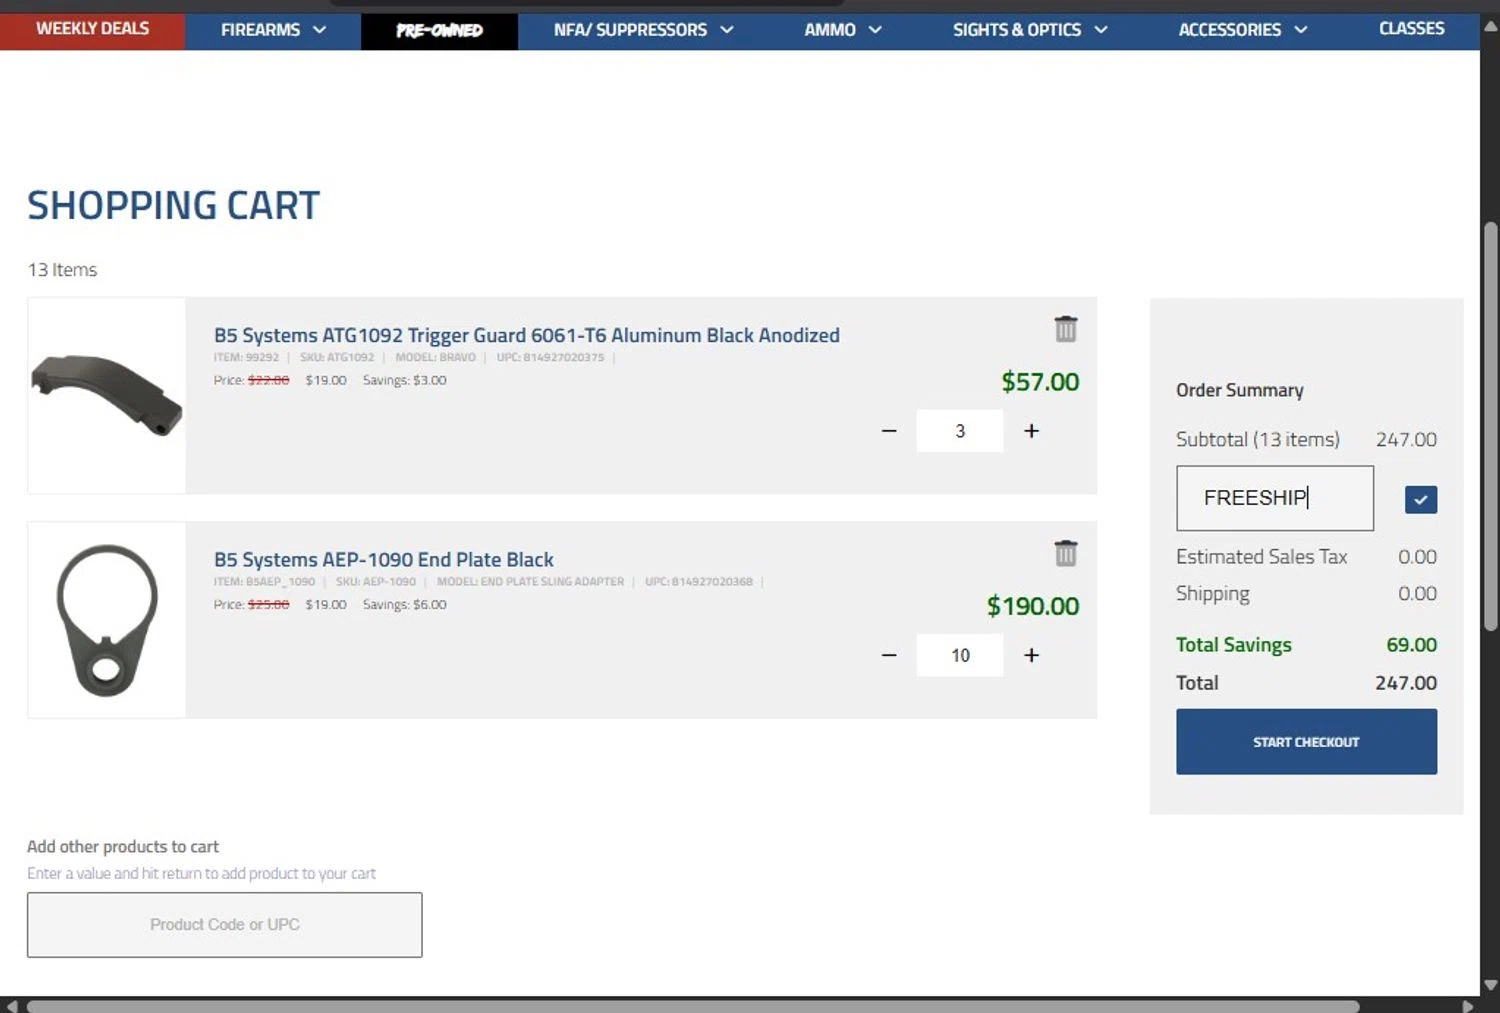Click the Trigger Guard quantity field showing 3

click(959, 431)
